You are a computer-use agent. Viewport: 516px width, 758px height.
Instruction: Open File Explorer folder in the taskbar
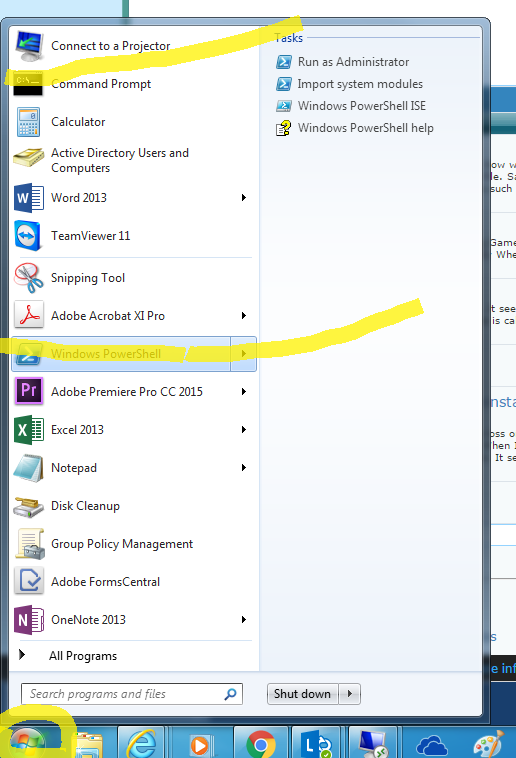coord(88,746)
